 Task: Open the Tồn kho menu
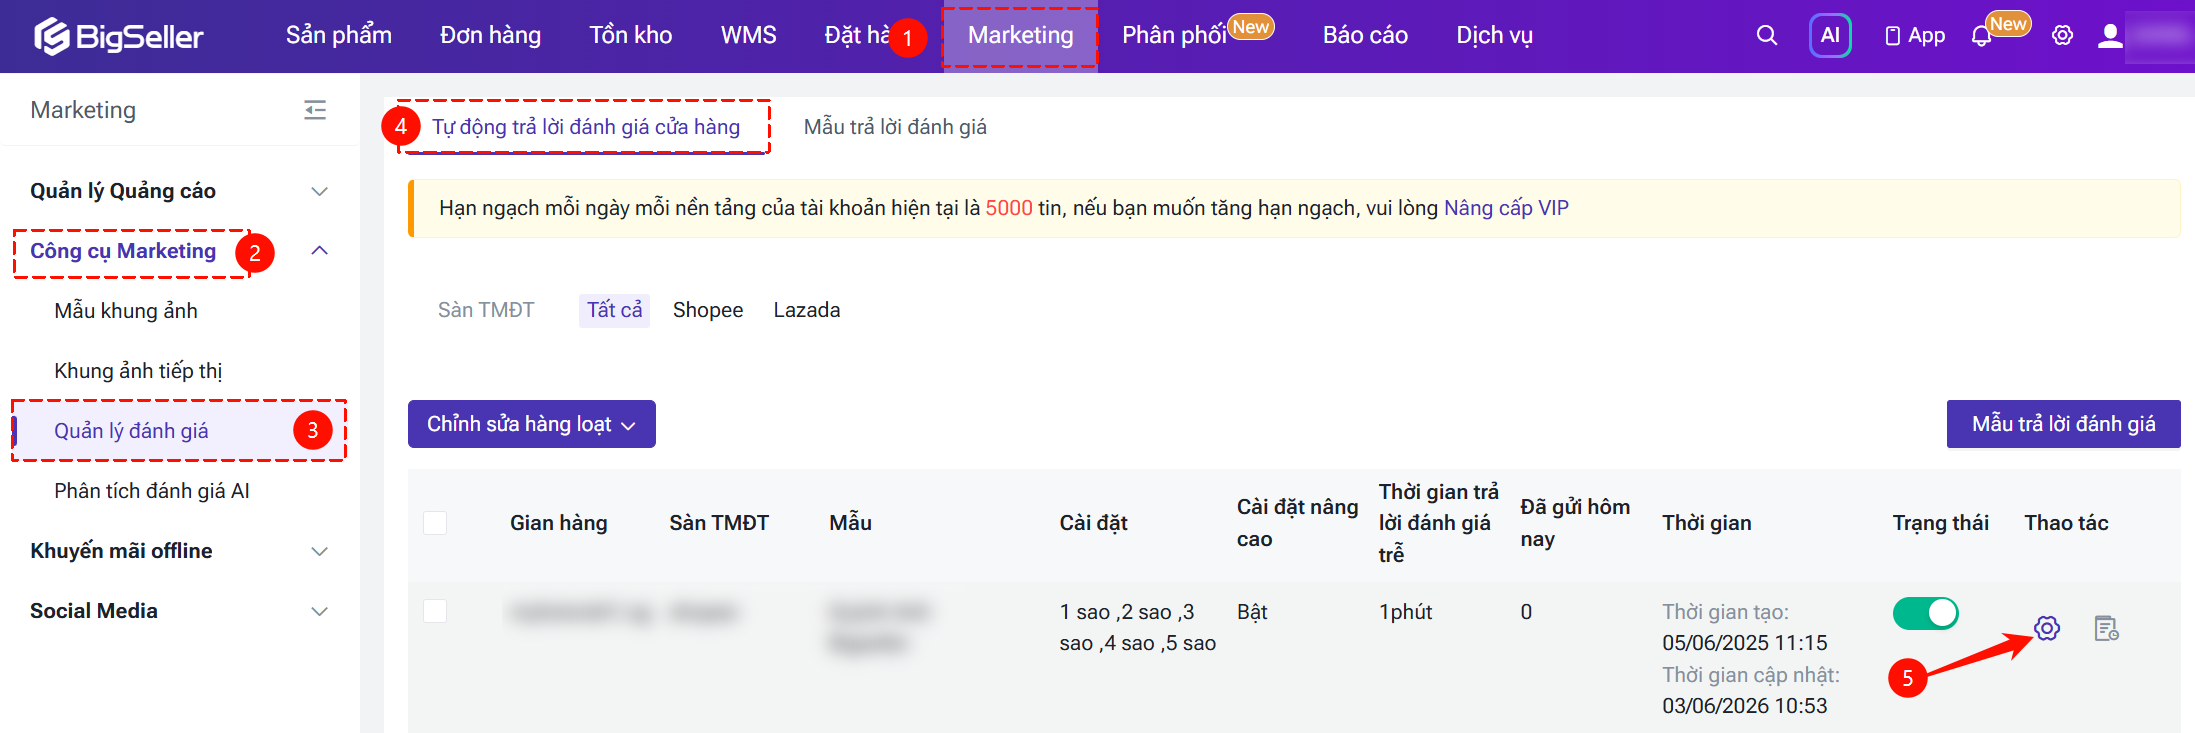[631, 36]
